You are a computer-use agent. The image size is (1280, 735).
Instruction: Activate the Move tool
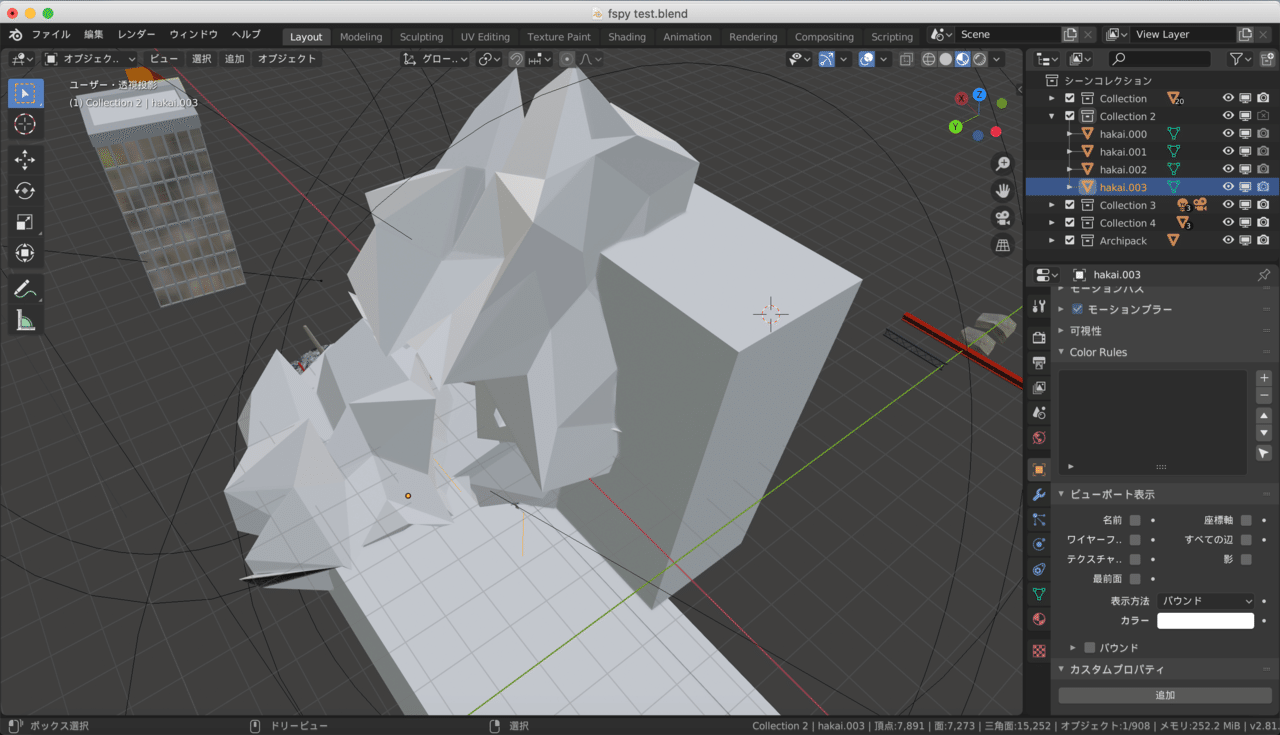pos(26,160)
